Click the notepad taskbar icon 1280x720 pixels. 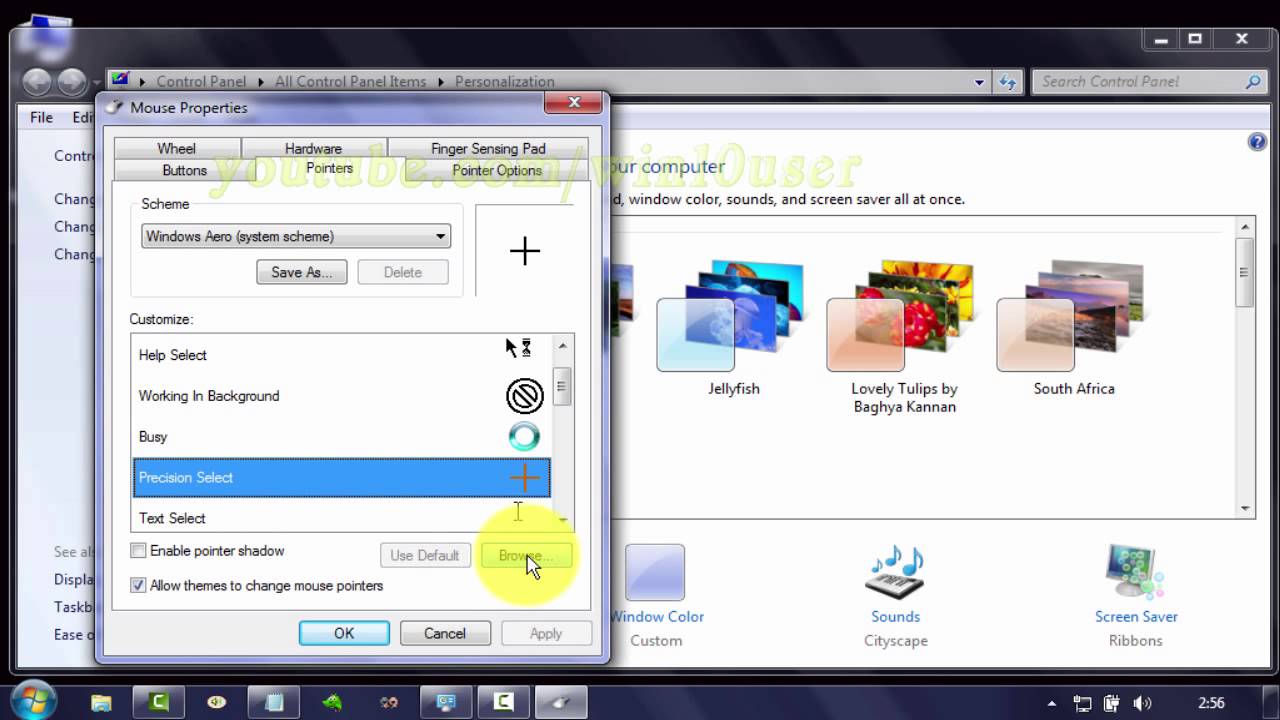tap(274, 703)
